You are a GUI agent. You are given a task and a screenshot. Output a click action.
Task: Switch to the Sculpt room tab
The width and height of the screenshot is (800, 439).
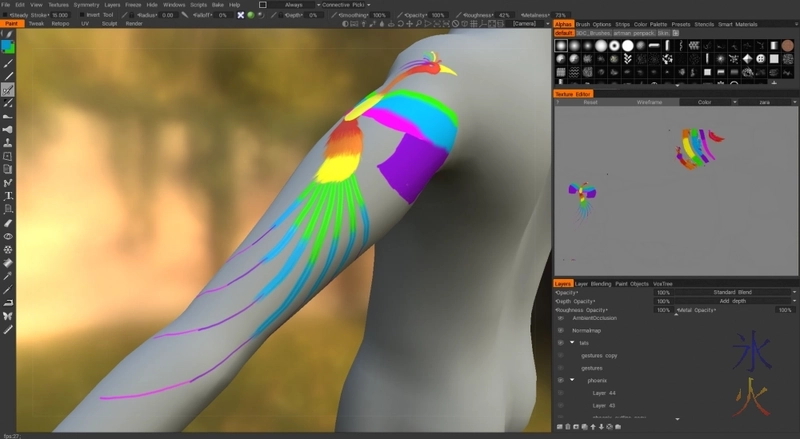pyautogui.click(x=110, y=23)
